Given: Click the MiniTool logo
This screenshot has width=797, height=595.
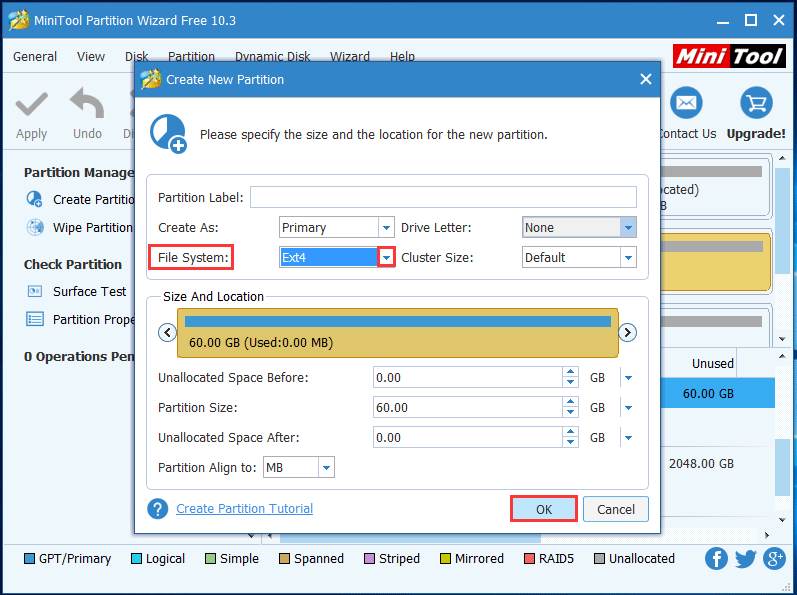Looking at the screenshot, I should (x=729, y=56).
